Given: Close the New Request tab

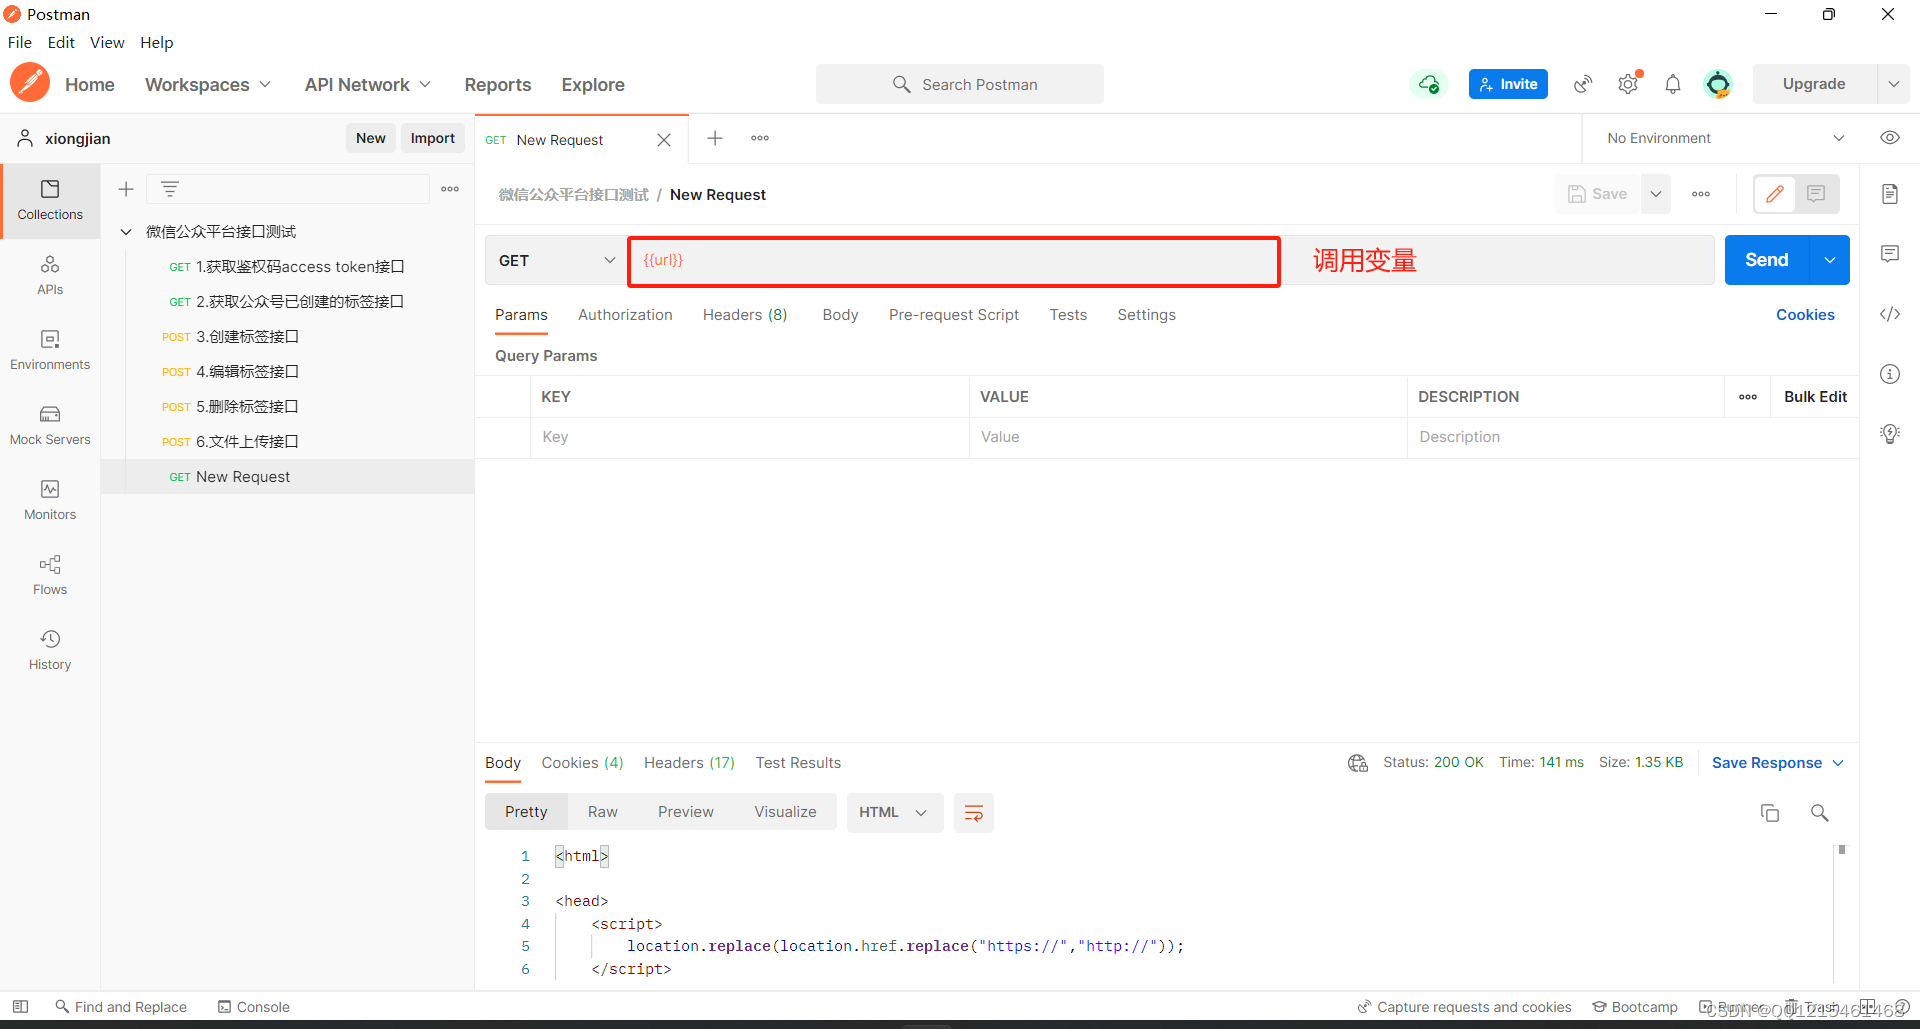Looking at the screenshot, I should 664,140.
